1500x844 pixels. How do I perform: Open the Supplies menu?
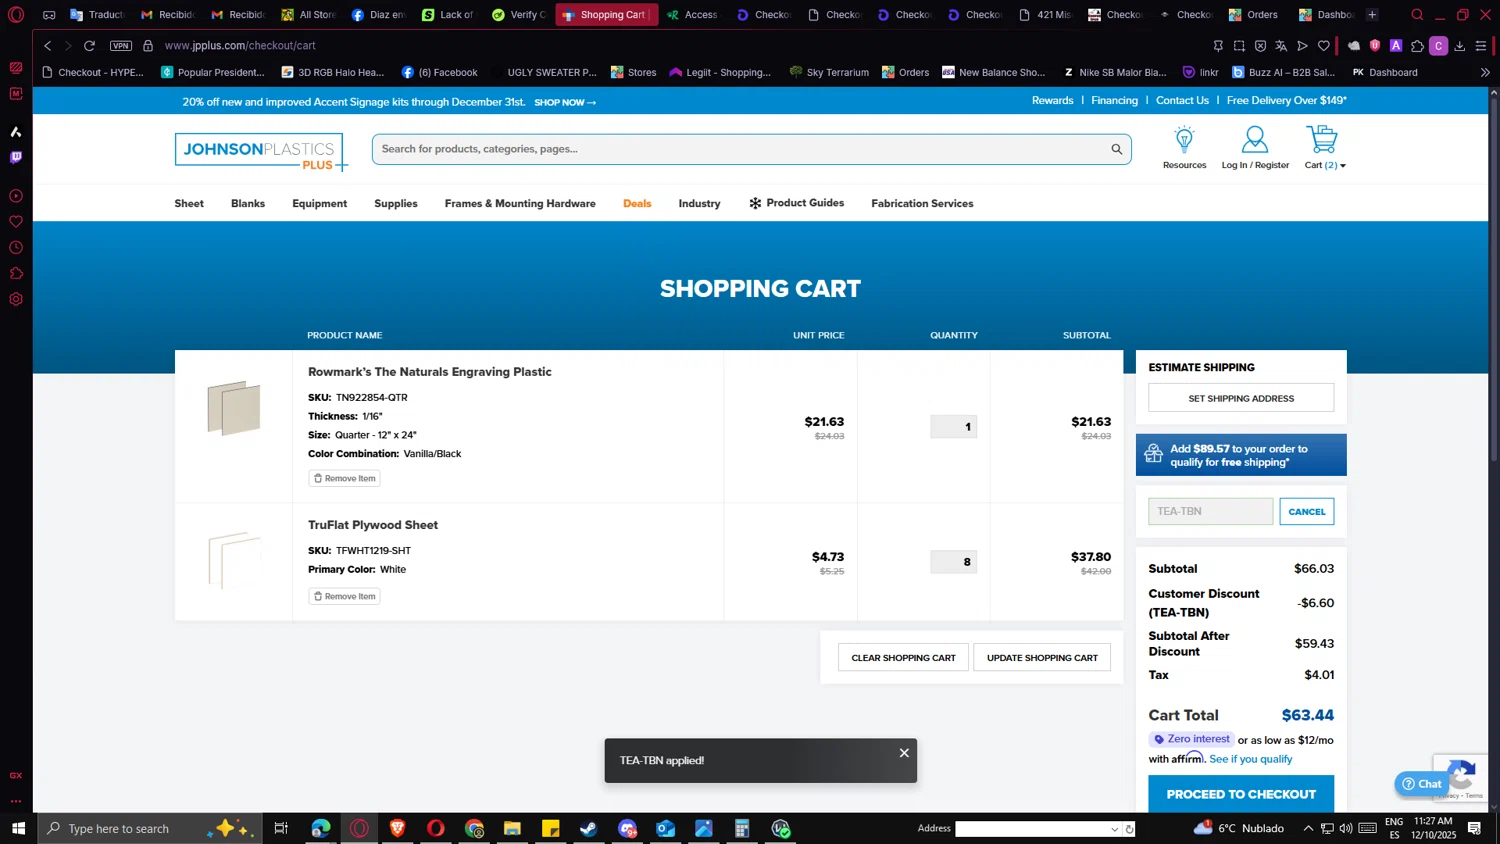396,204
